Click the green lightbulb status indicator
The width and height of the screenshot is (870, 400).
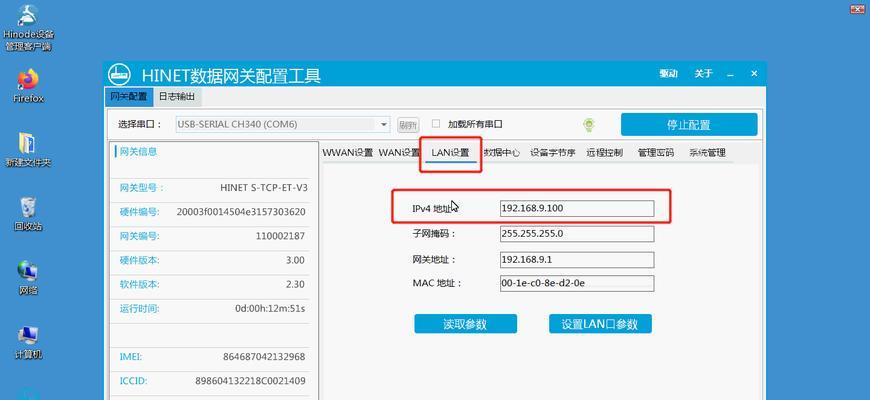(589, 125)
